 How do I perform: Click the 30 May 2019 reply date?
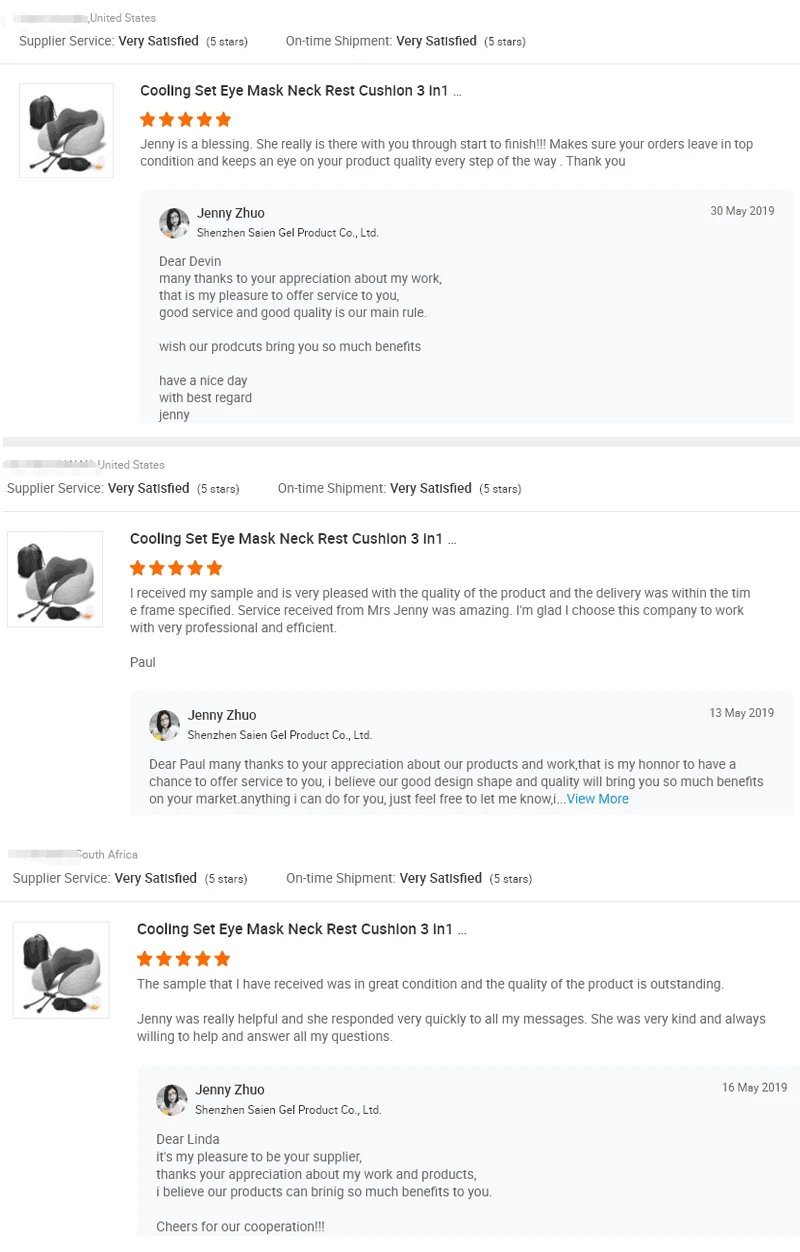click(x=742, y=211)
